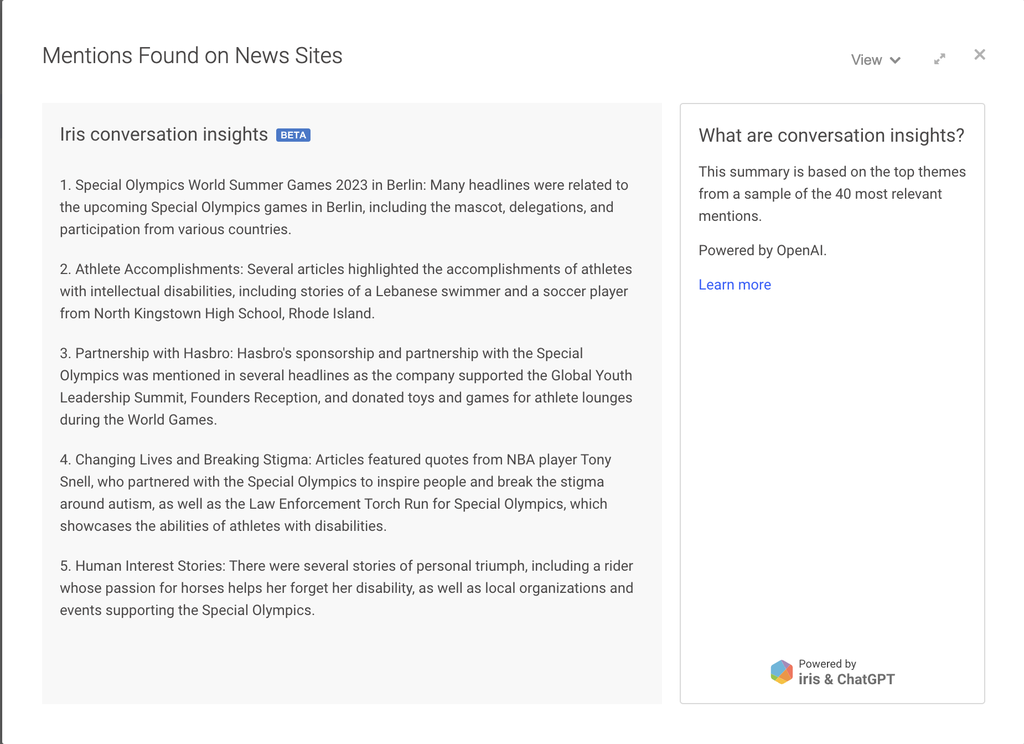Open the View dropdown menu
This screenshot has width=1024, height=744.
pos(866,60)
